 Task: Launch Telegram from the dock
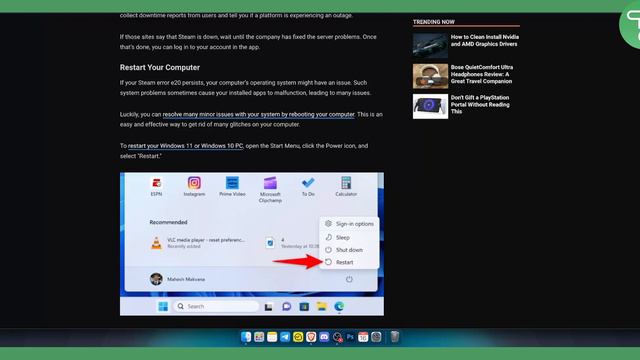pos(285,337)
